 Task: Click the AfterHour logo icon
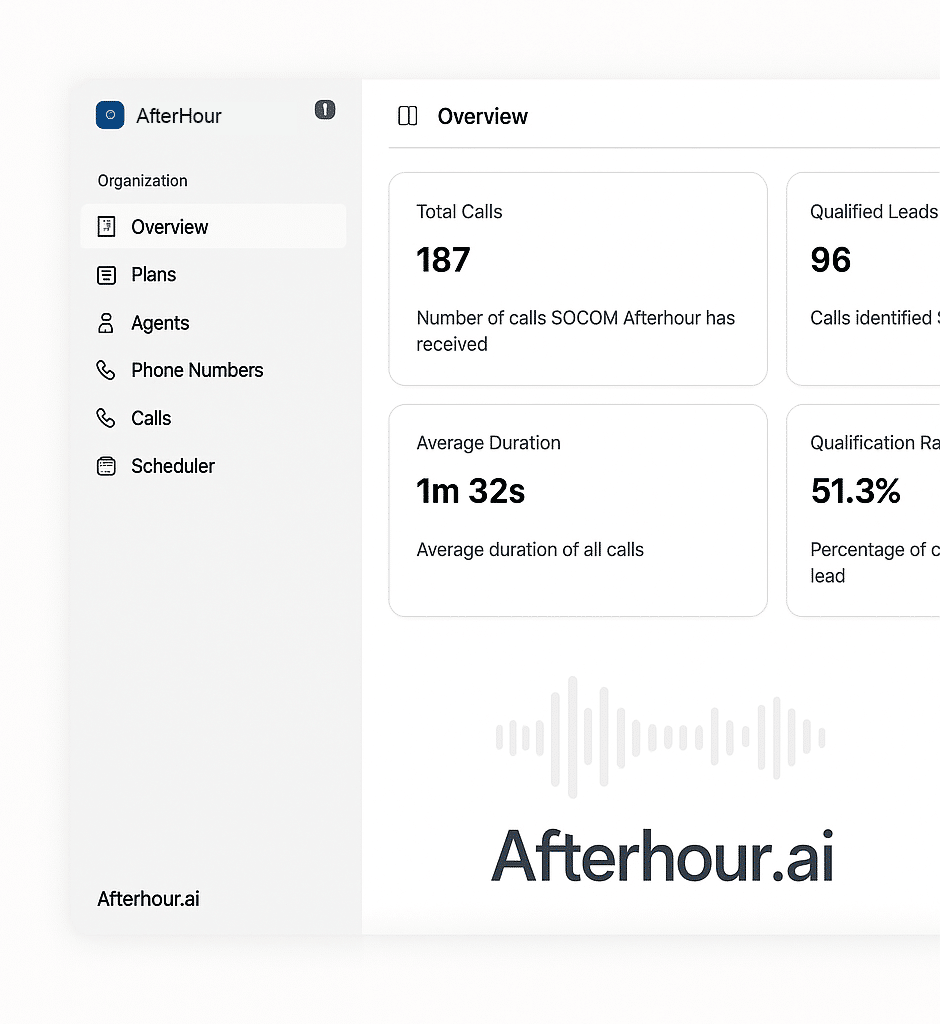click(110, 115)
